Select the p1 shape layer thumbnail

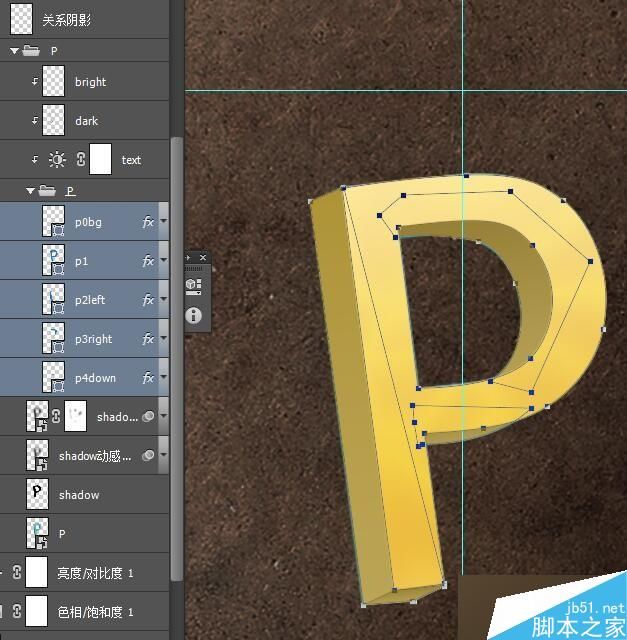(53, 260)
